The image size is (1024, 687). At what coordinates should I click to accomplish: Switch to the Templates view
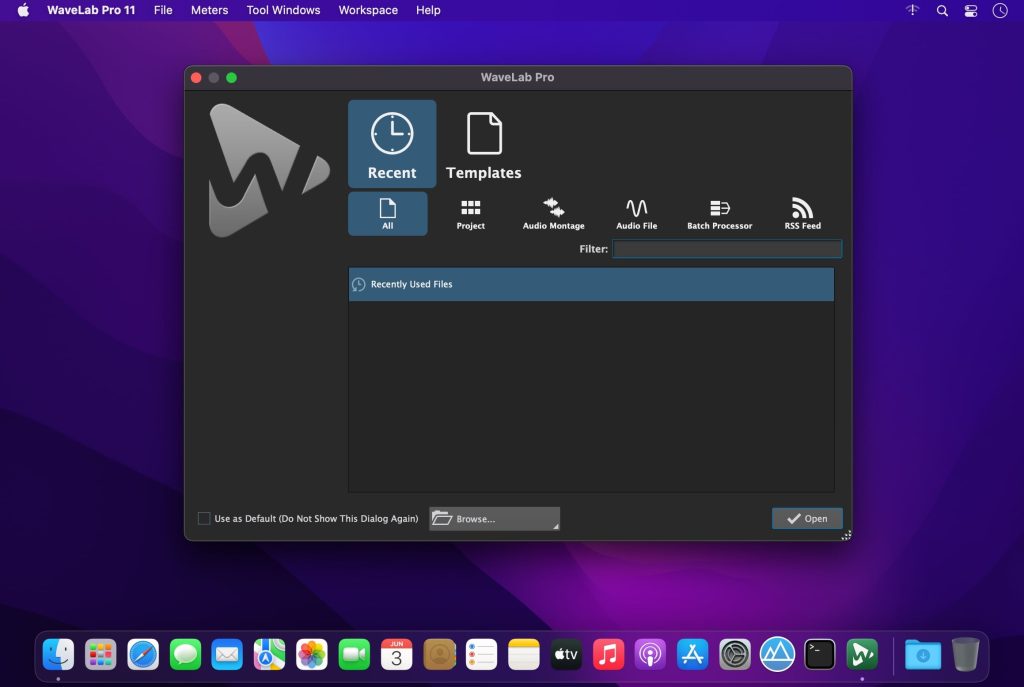tap(483, 143)
